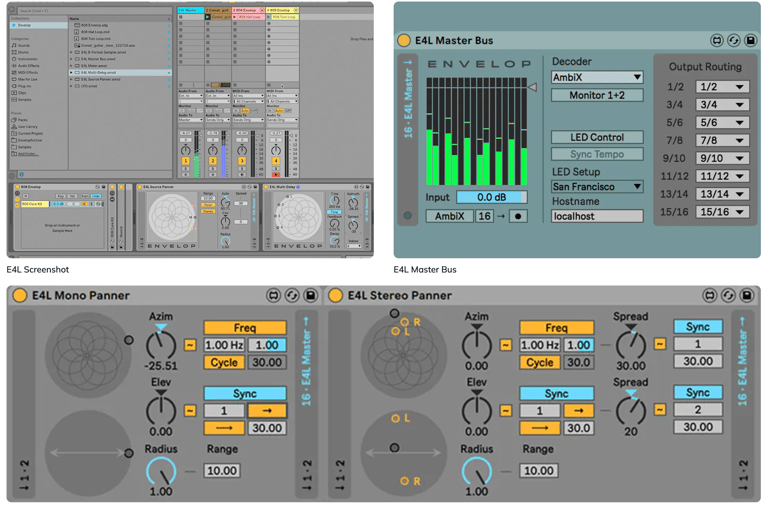
Task: Click the circular reload icon in E4L Mono Panner header
Action: [x=292, y=295]
